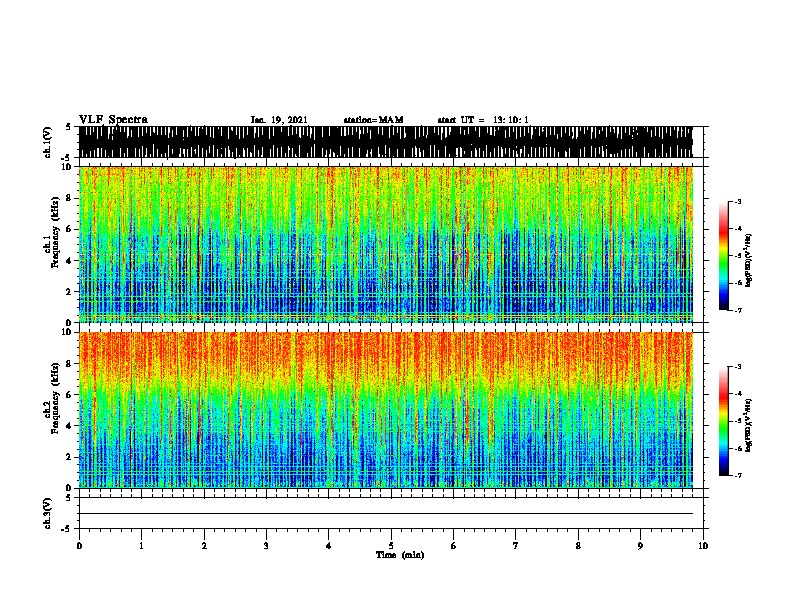Click the "8" kHz tick on ch.1 frequency axis
Screen dimensions: 792x612
pos(70,198)
